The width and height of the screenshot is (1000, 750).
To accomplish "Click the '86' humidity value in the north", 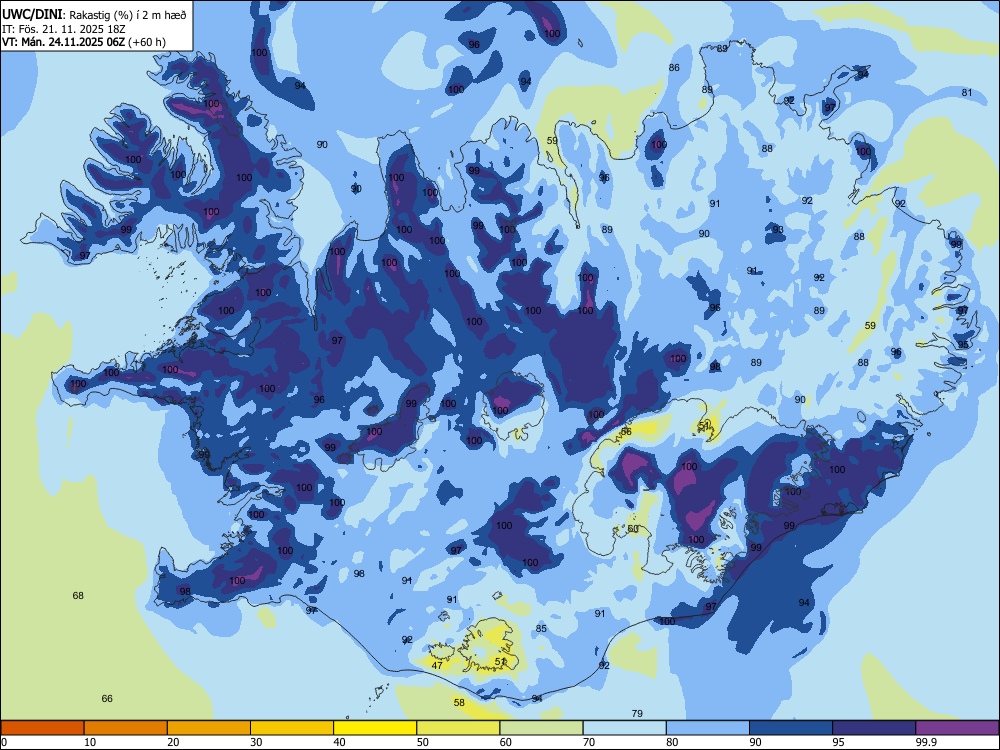I will pyautogui.click(x=674, y=68).
